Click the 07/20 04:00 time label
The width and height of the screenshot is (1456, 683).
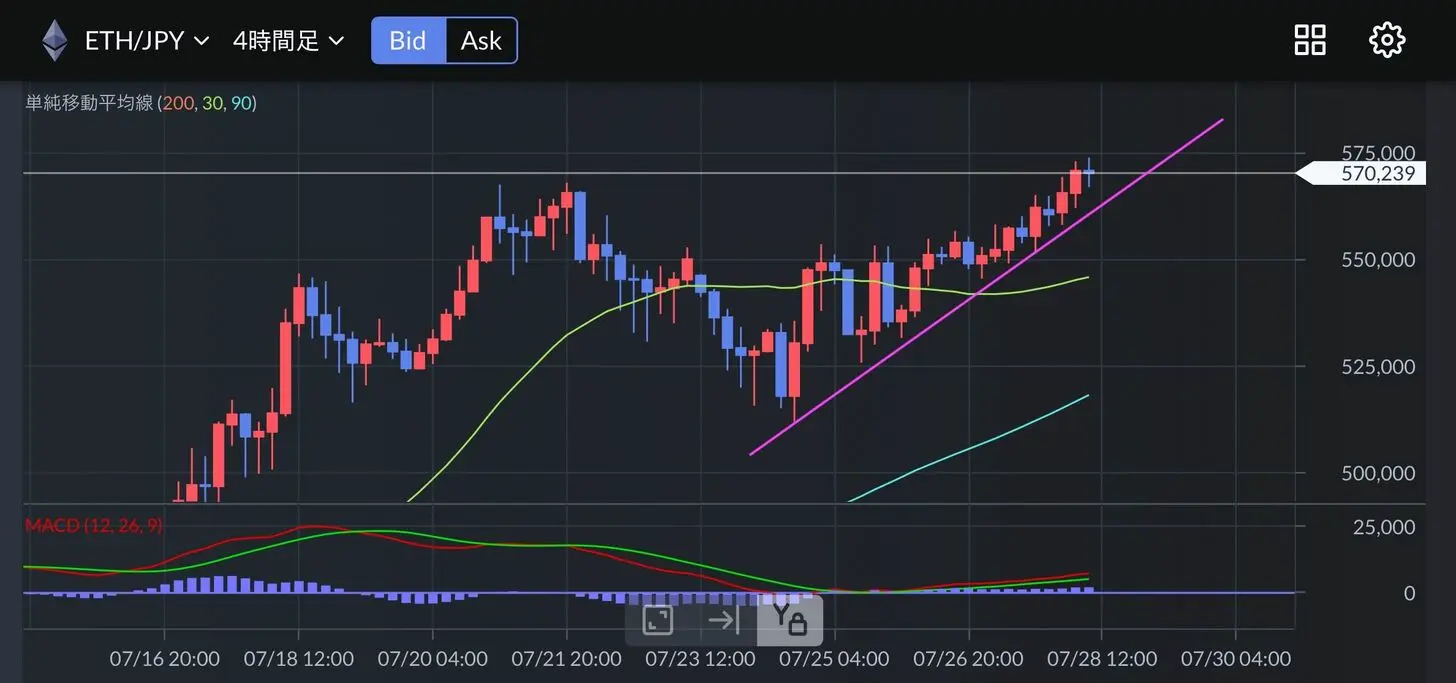click(x=433, y=660)
